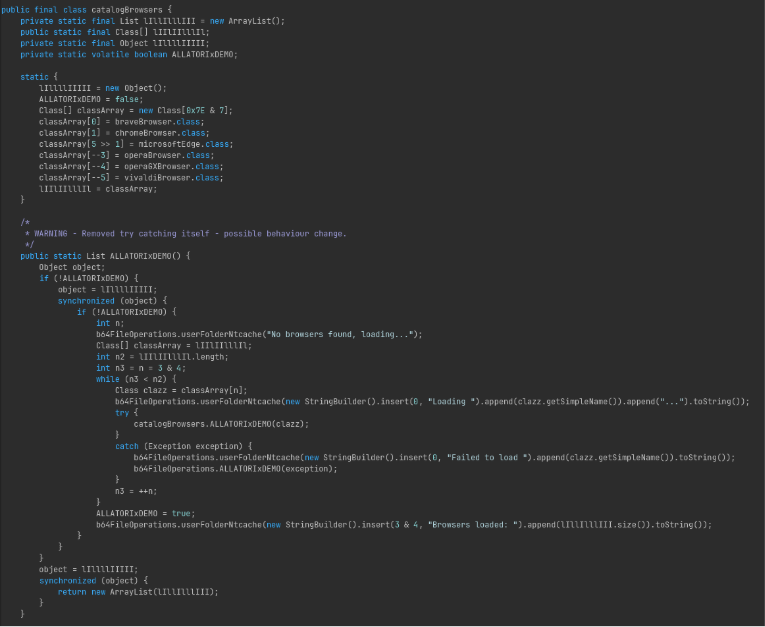Screen dimensions: 765x627
Task: Click 'operaBrowser.class' in the array assignment
Action: coord(167,156)
